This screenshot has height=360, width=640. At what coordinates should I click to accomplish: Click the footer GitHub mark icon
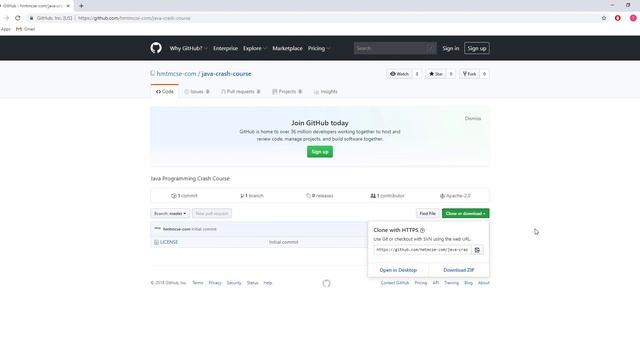coord(326,283)
